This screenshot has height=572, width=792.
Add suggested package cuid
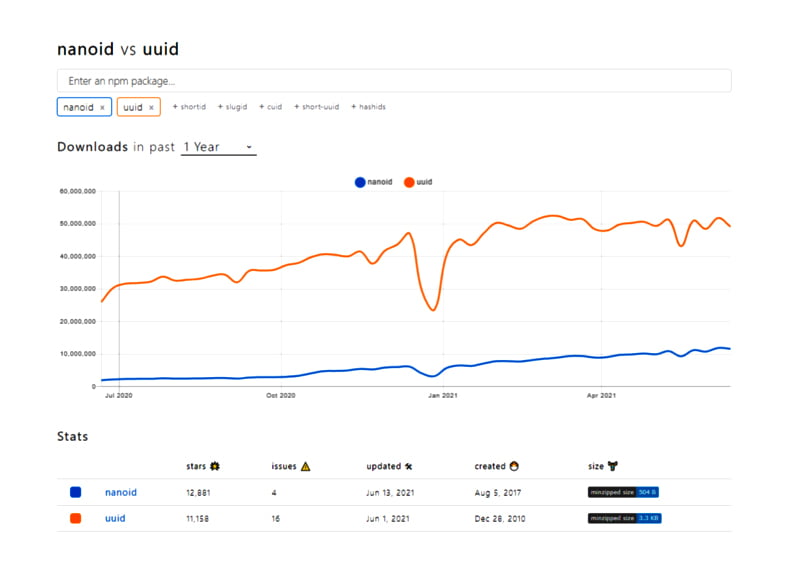click(270, 107)
